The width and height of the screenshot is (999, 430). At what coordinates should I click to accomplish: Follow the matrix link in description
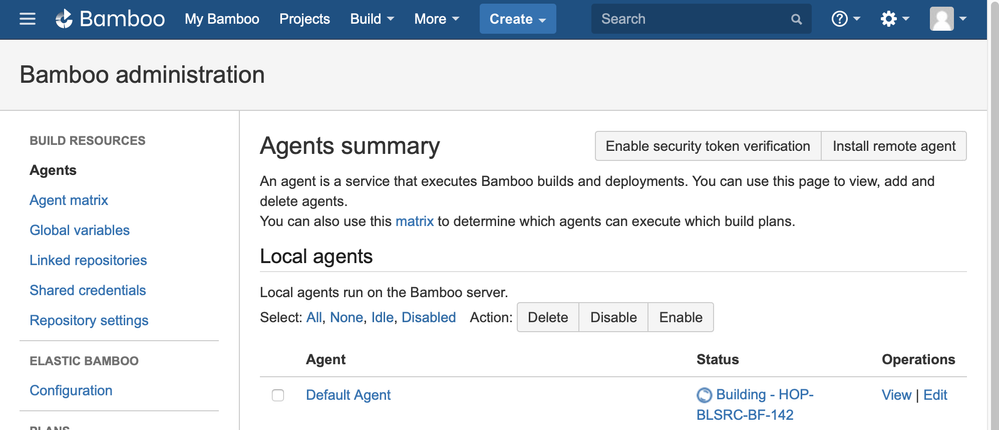point(415,222)
